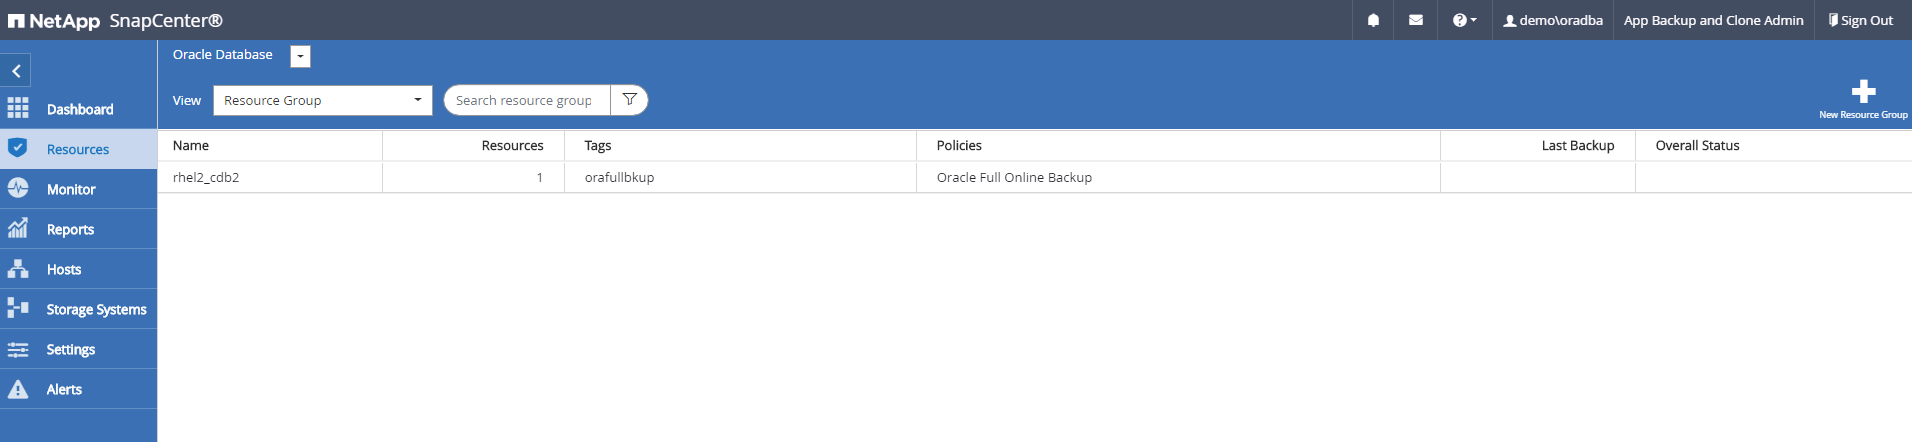This screenshot has height=442, width=1912.
Task: Click the Sign Out link
Action: (x=1860, y=20)
